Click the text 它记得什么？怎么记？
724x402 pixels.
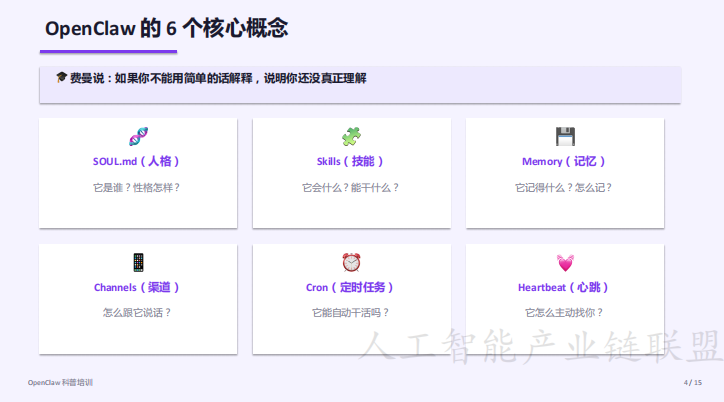[565, 187]
